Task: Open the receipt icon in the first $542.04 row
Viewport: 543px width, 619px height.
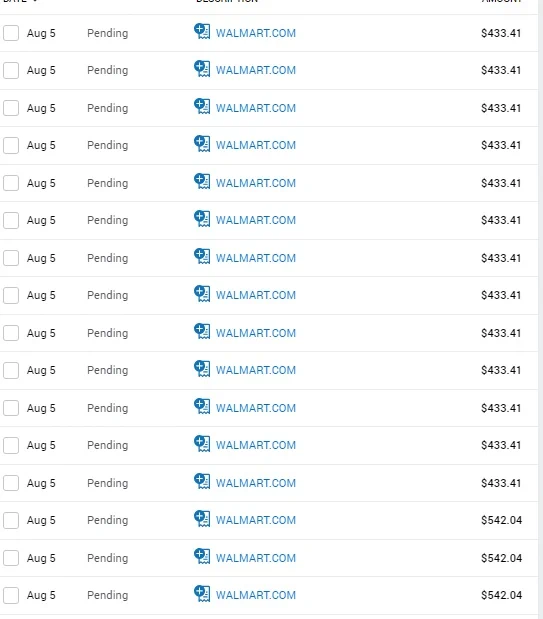Action: click(202, 519)
